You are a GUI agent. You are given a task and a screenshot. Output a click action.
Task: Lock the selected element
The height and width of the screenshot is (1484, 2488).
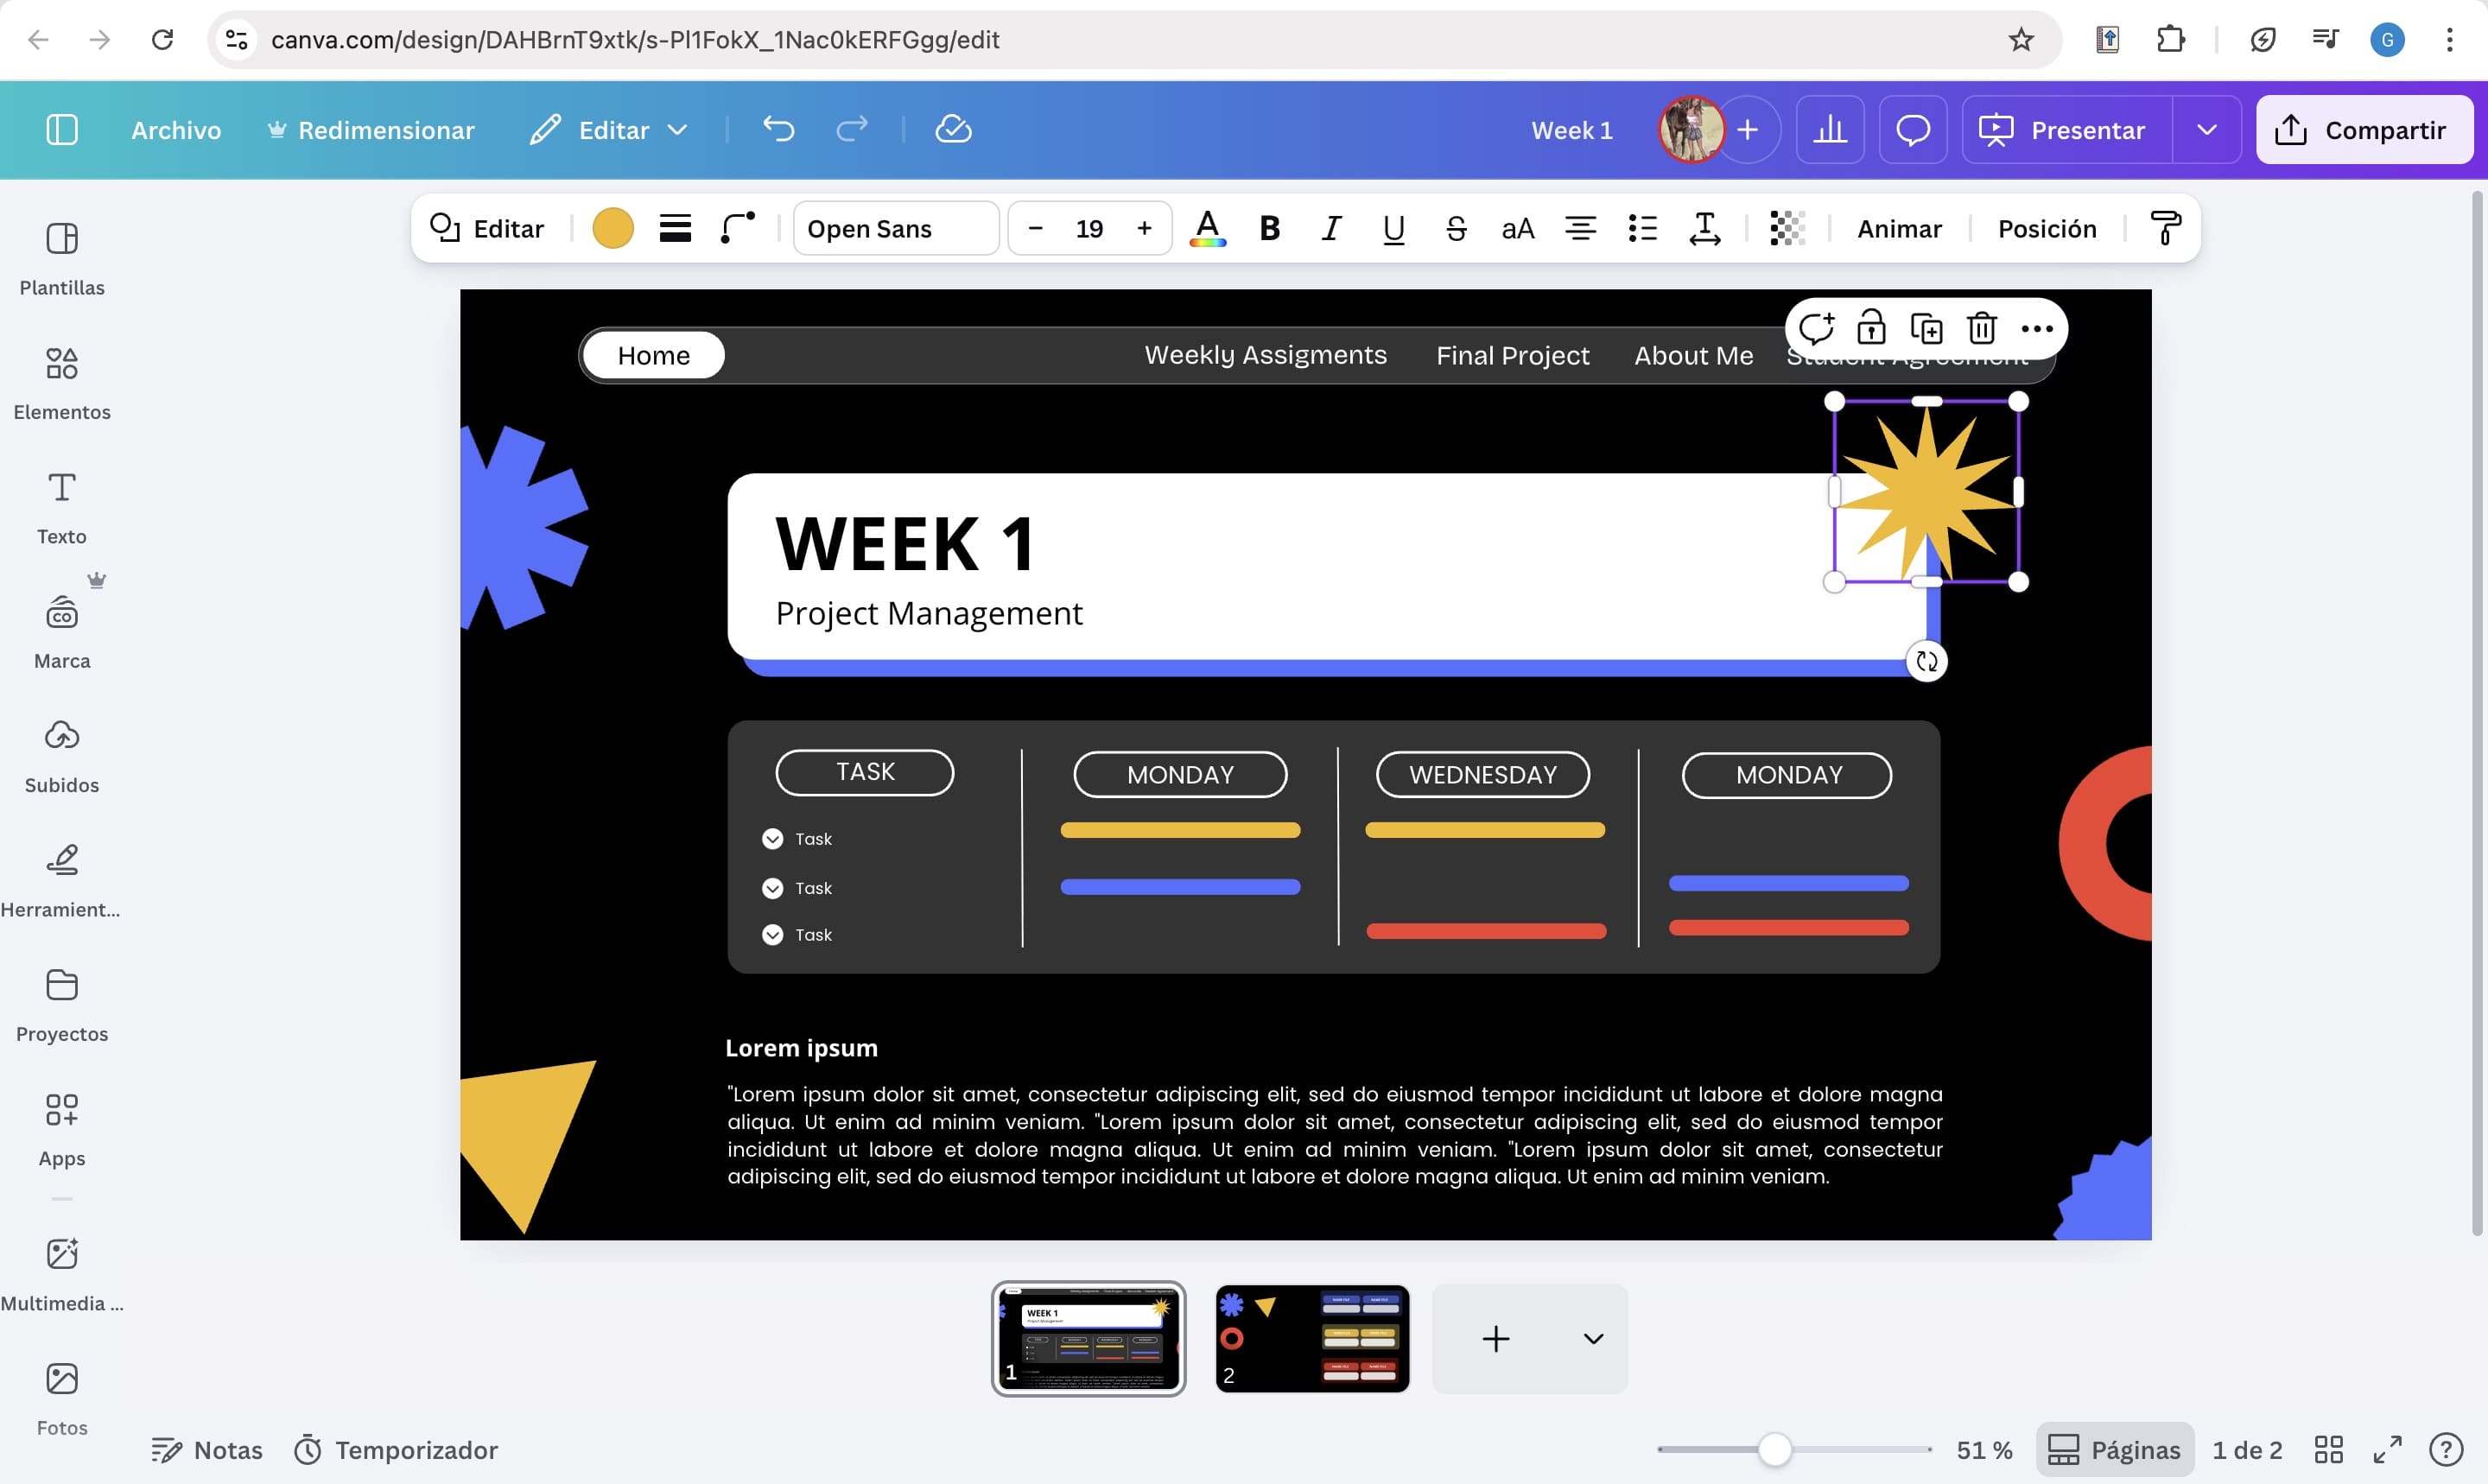(x=1870, y=328)
